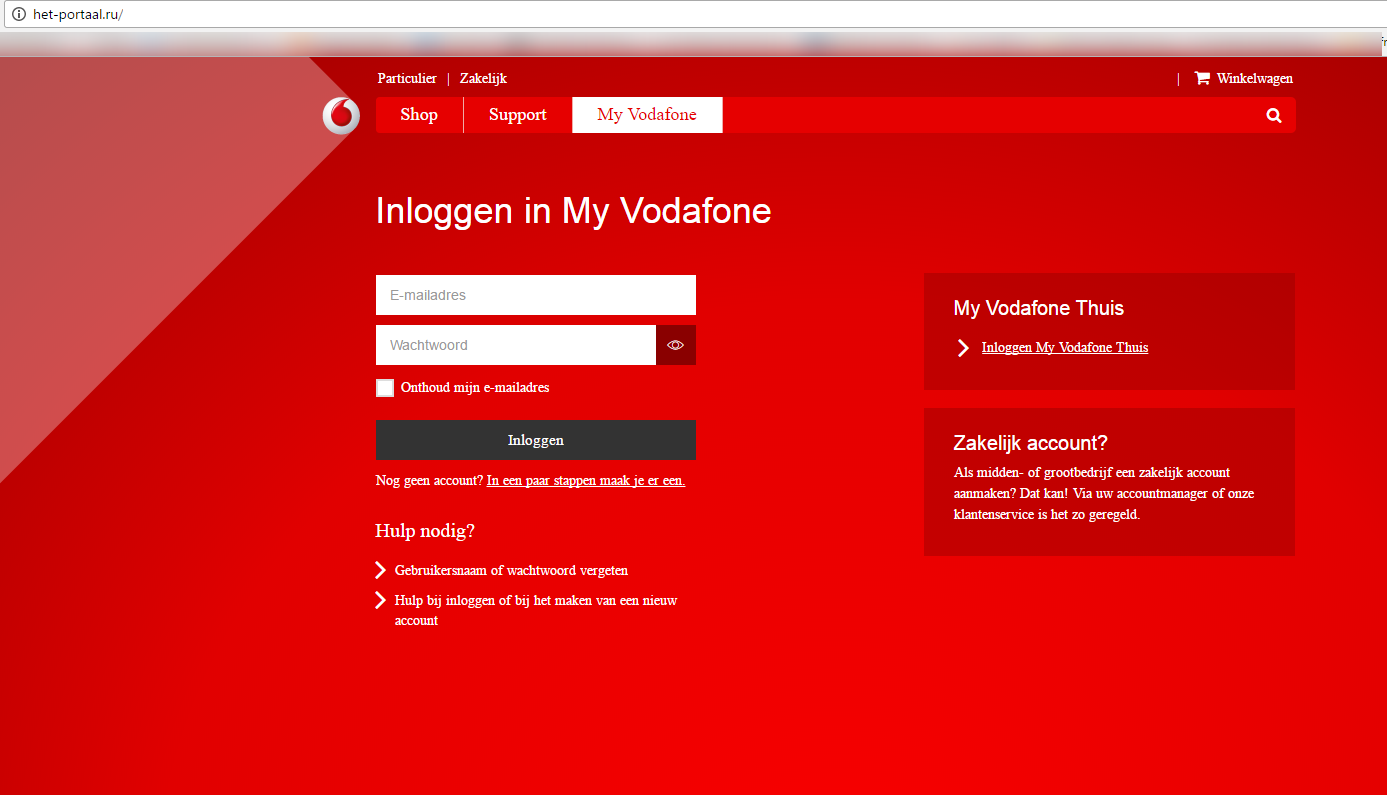The width and height of the screenshot is (1387, 795).
Task: Open Inloggen My Vodafone Thuis link
Action: [x=1065, y=348]
